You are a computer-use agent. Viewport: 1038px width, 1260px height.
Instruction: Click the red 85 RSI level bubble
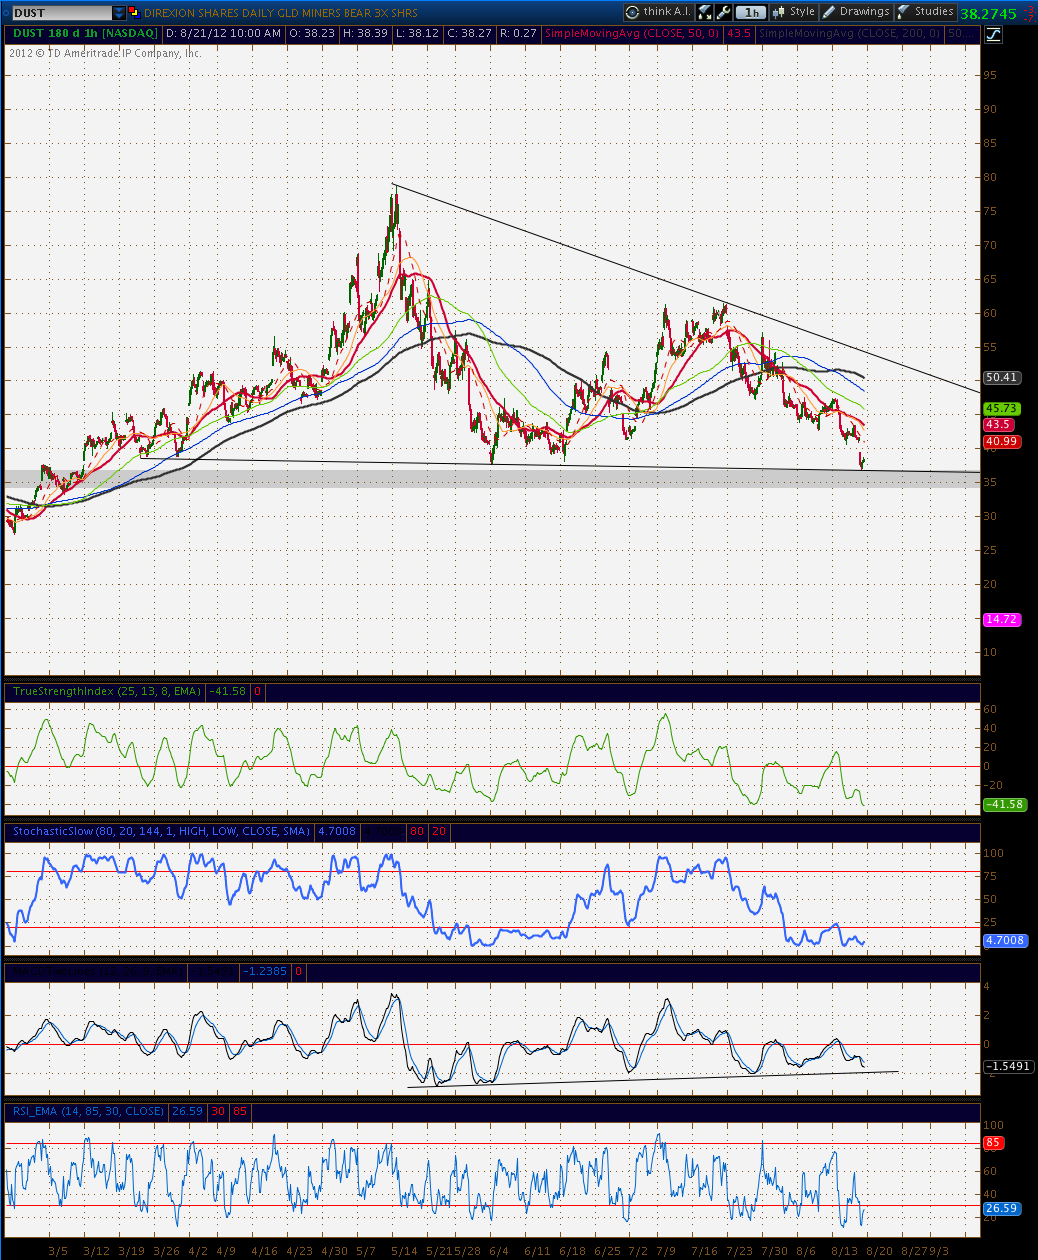click(x=993, y=1142)
